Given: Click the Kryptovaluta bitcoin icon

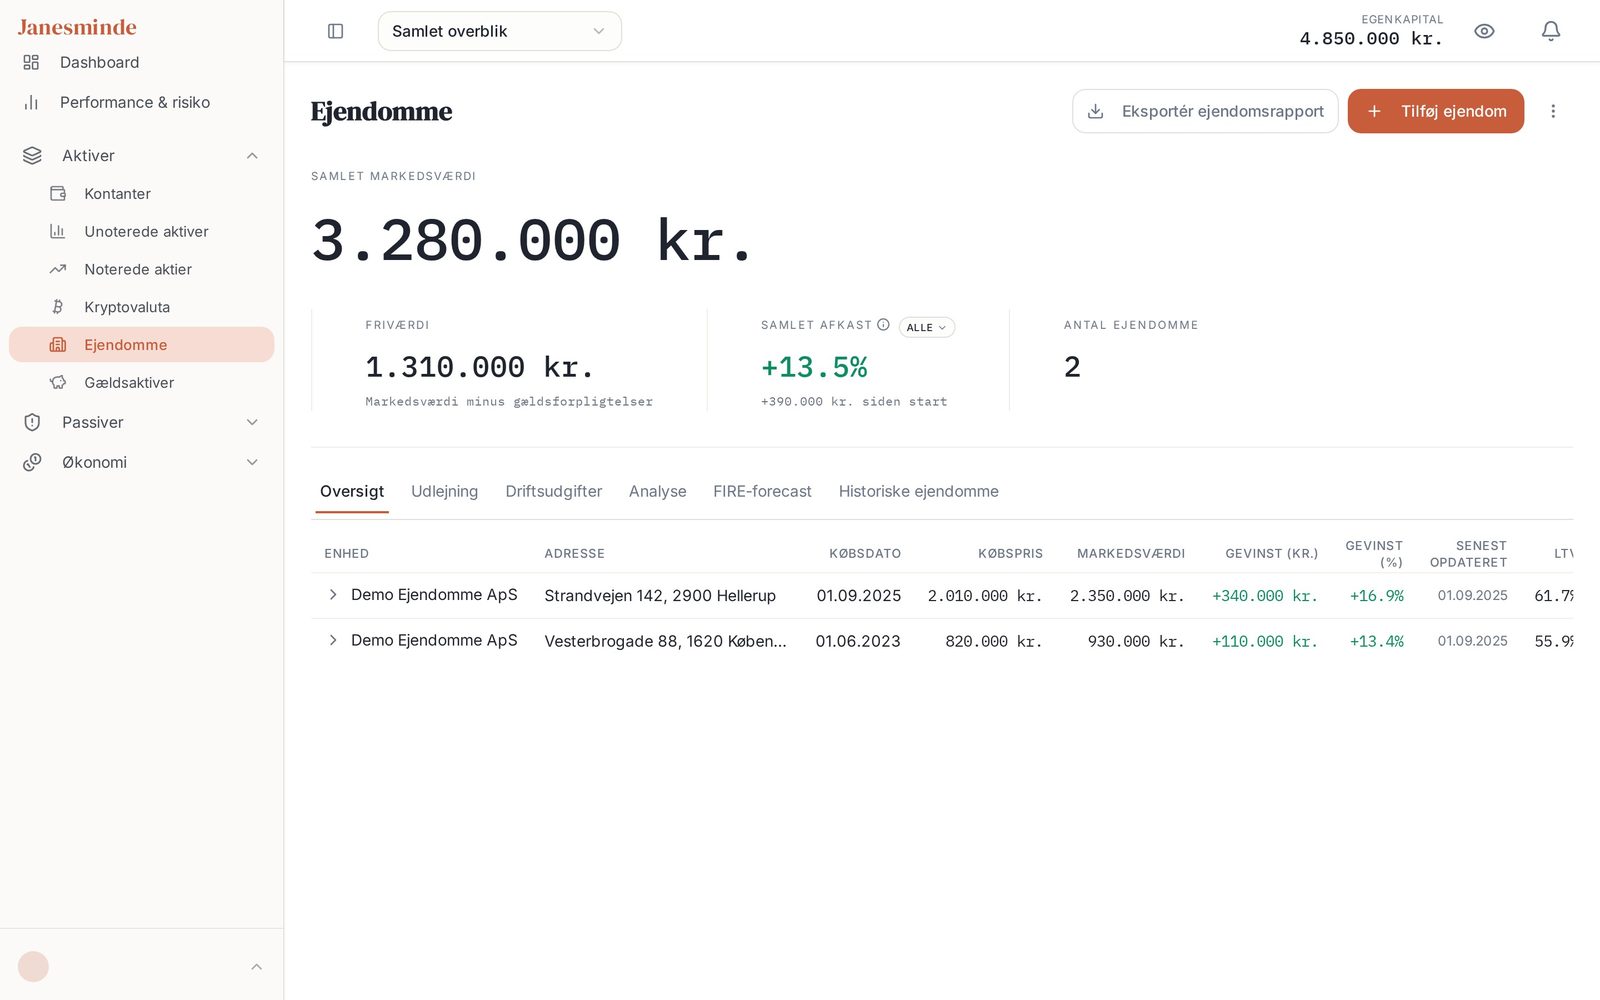Looking at the screenshot, I should (58, 307).
